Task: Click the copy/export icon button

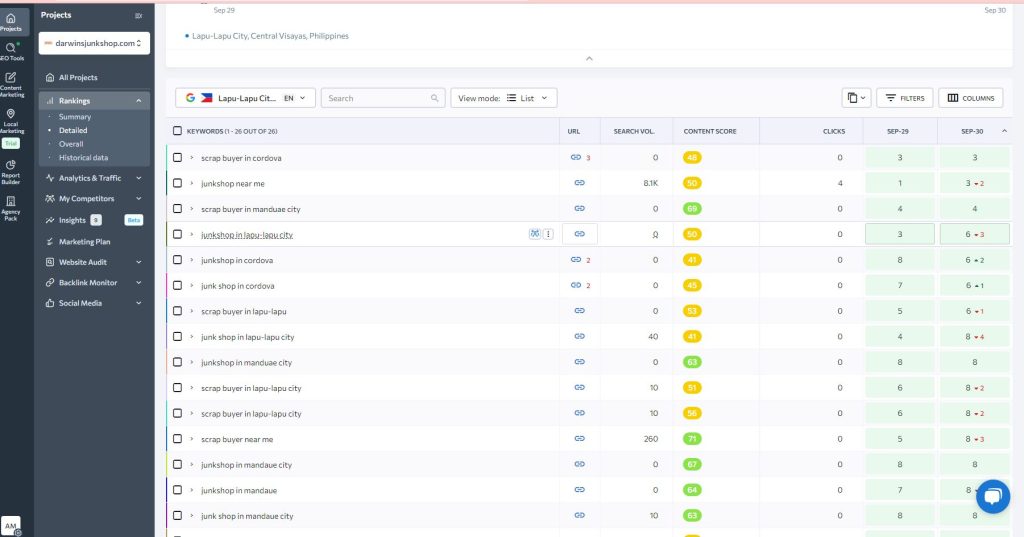Action: (x=856, y=98)
